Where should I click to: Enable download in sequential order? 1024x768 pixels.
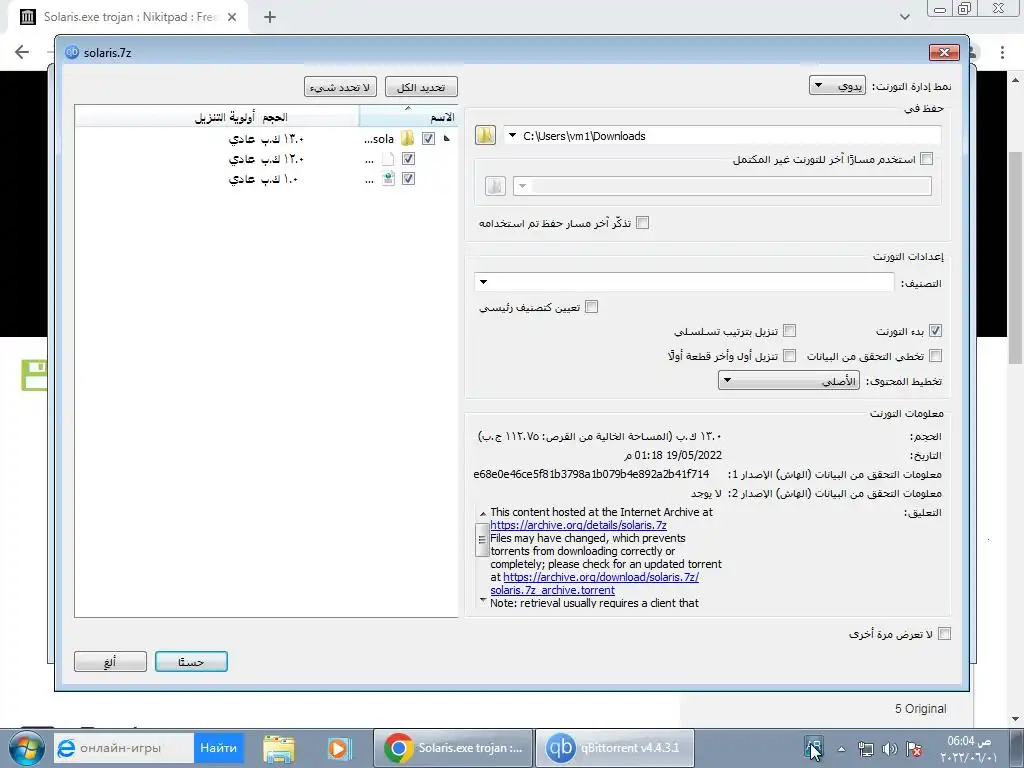pyautogui.click(x=790, y=331)
